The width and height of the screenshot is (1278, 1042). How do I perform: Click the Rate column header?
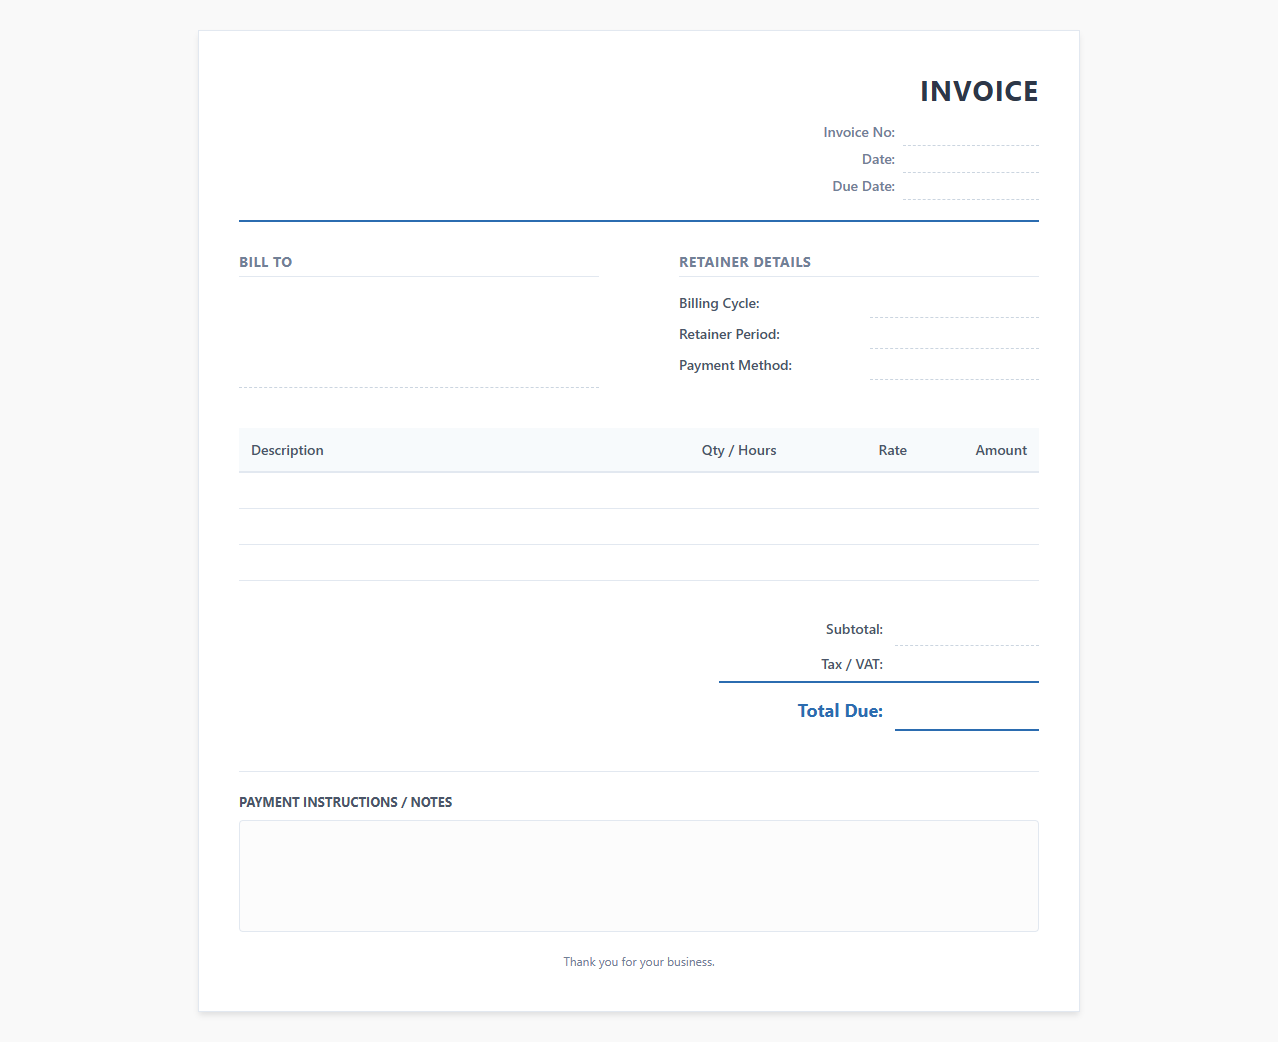(893, 451)
